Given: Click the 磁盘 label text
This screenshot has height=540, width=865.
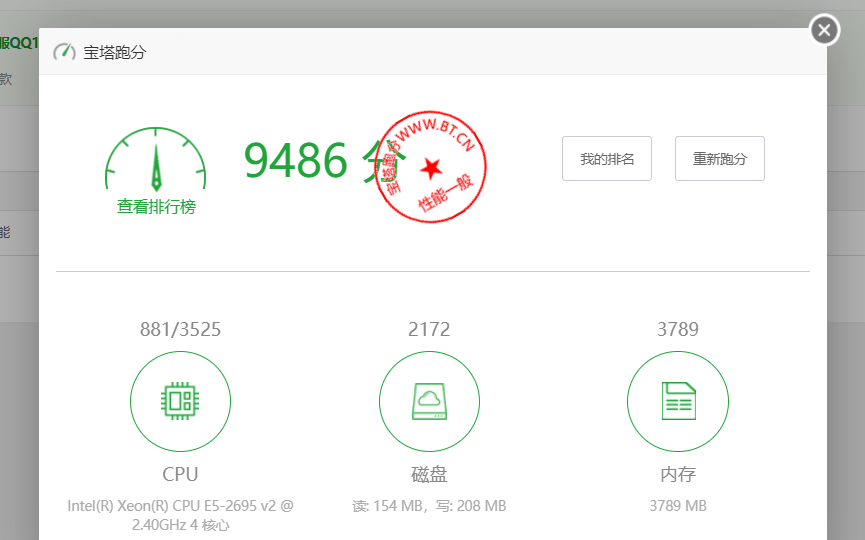Looking at the screenshot, I should 429,474.
